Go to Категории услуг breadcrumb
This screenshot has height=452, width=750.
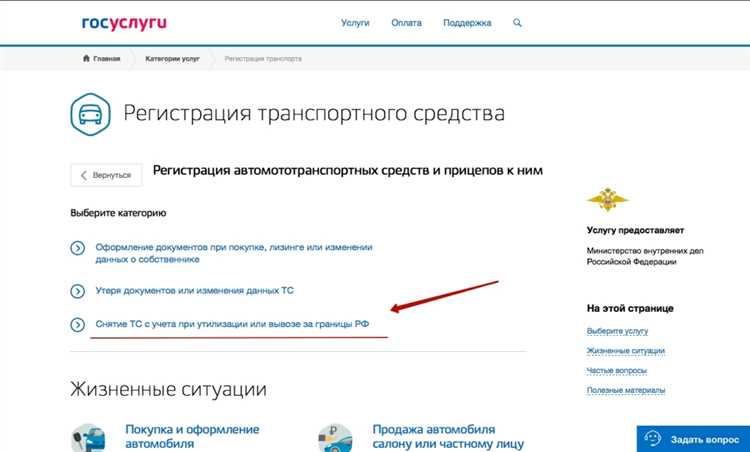click(172, 59)
